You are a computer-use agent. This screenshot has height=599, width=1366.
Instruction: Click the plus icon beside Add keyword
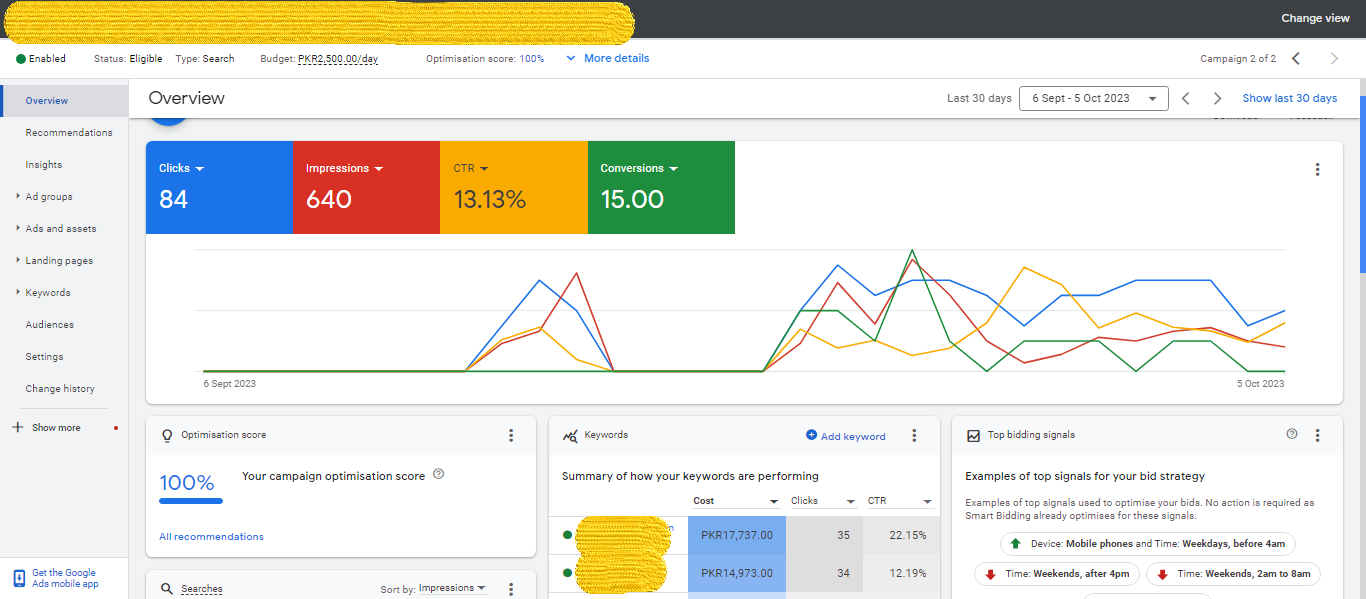(811, 435)
